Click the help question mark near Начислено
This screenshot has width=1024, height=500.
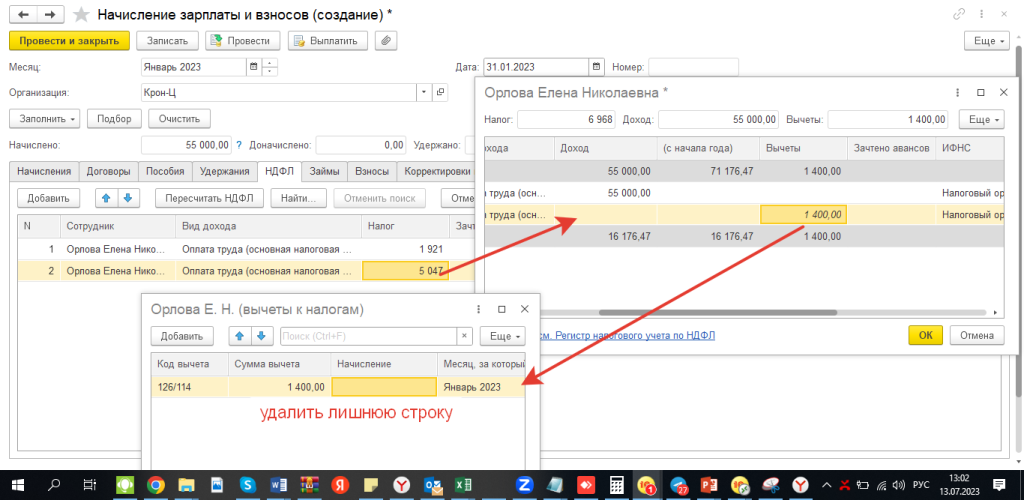coord(240,144)
